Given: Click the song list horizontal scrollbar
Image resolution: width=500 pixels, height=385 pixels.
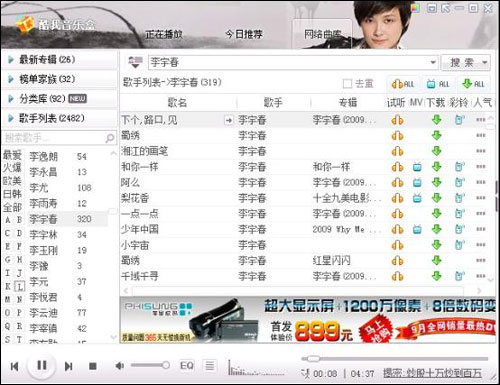Looking at the screenshot, I should [x=297, y=291].
